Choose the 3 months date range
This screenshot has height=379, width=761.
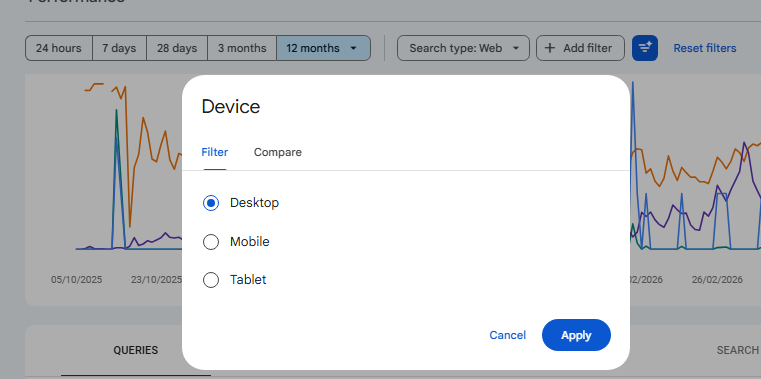242,48
